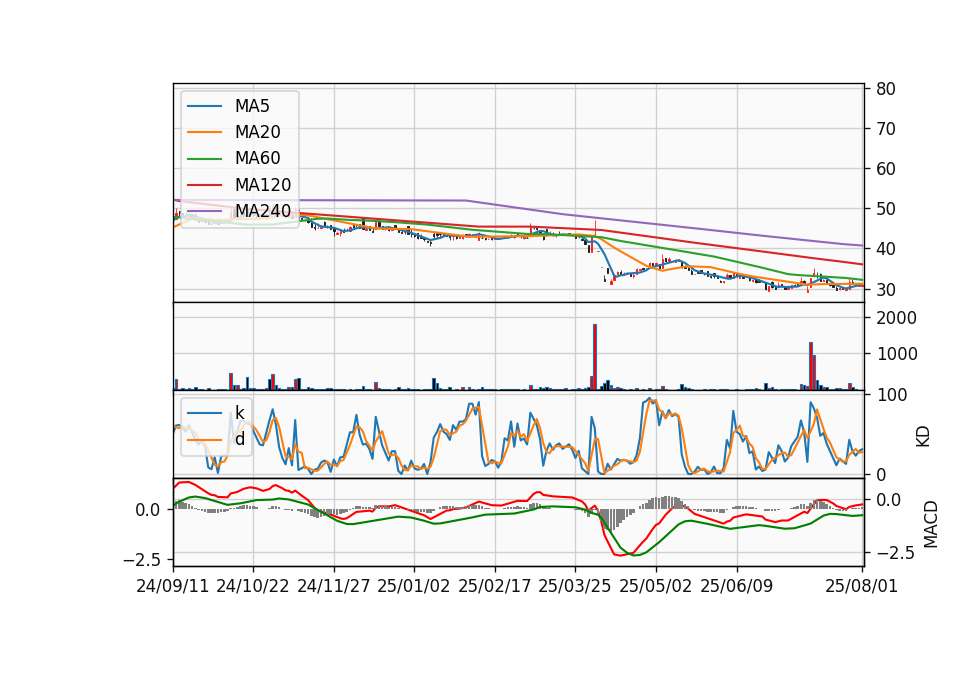The width and height of the screenshot is (960, 690).
Task: Click the KD vertical axis title
Action: 923,437
